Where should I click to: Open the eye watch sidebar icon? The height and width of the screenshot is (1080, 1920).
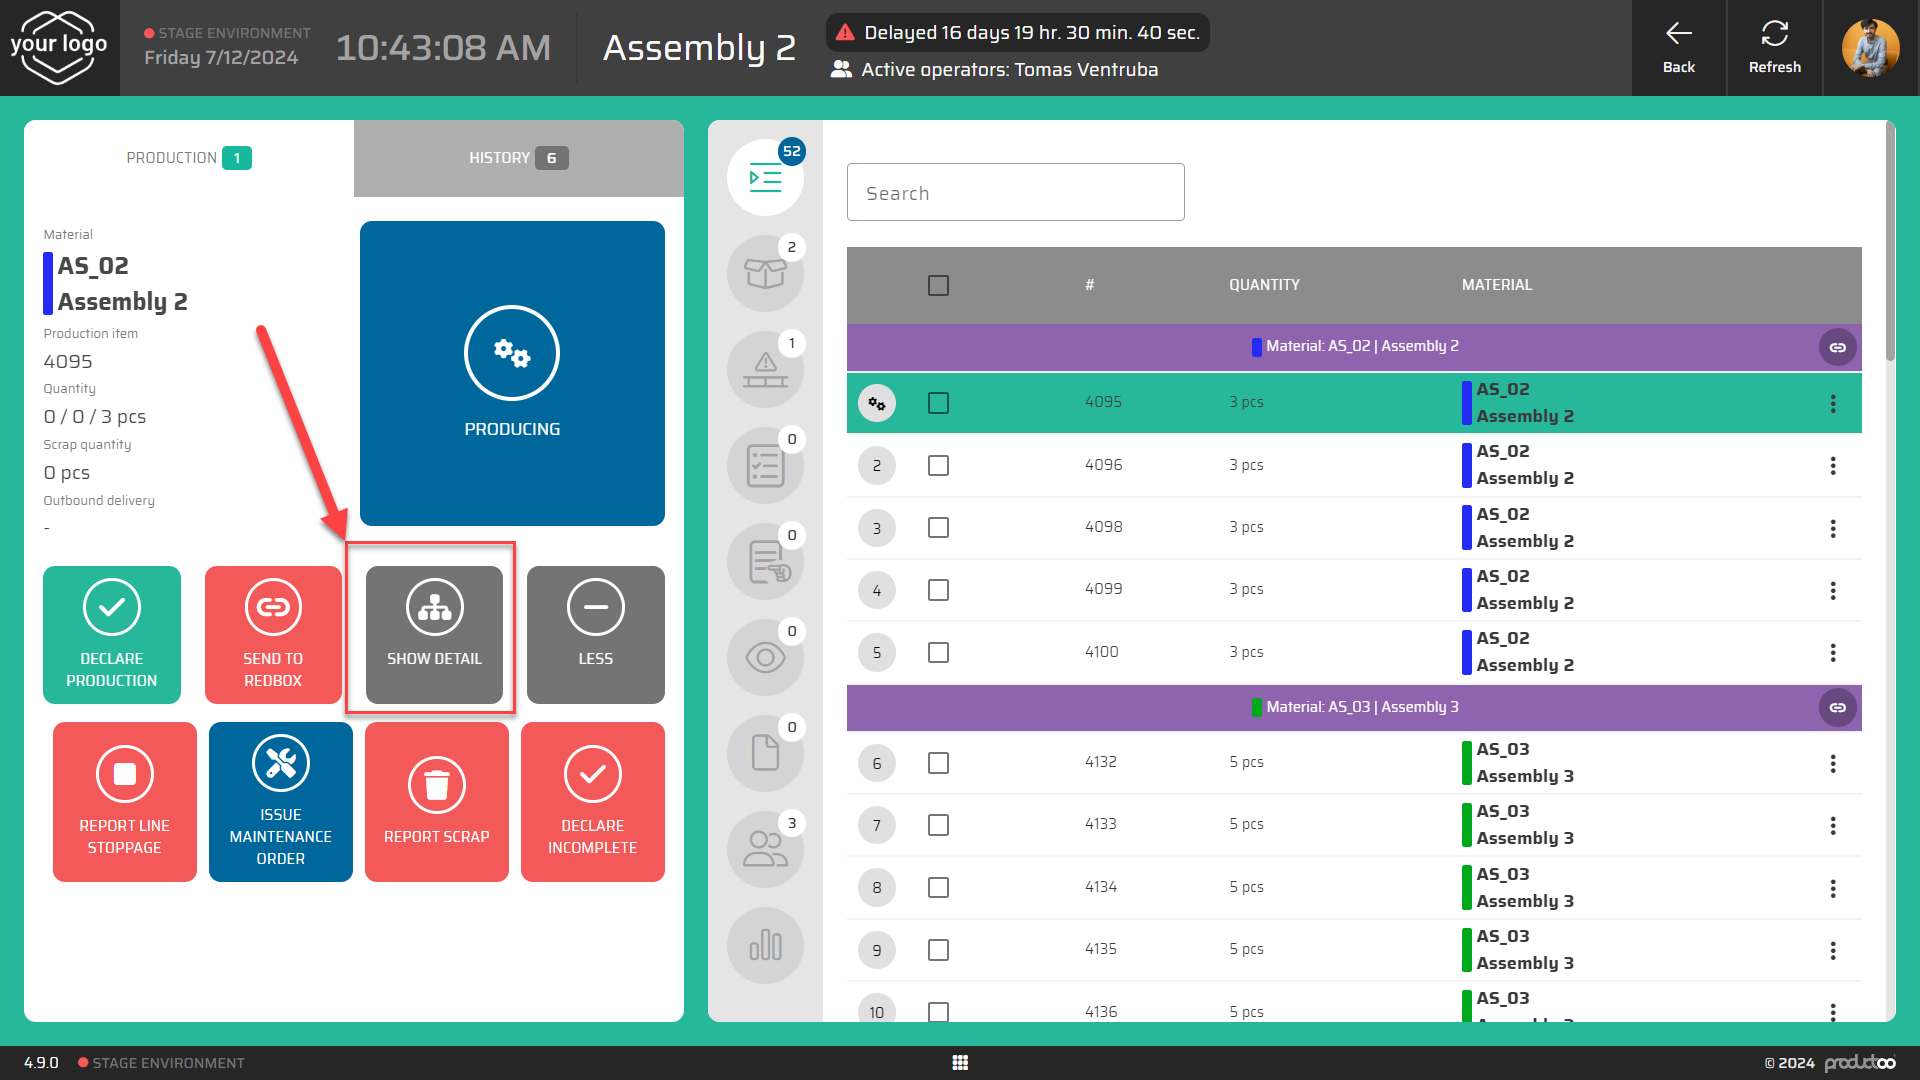coord(765,658)
